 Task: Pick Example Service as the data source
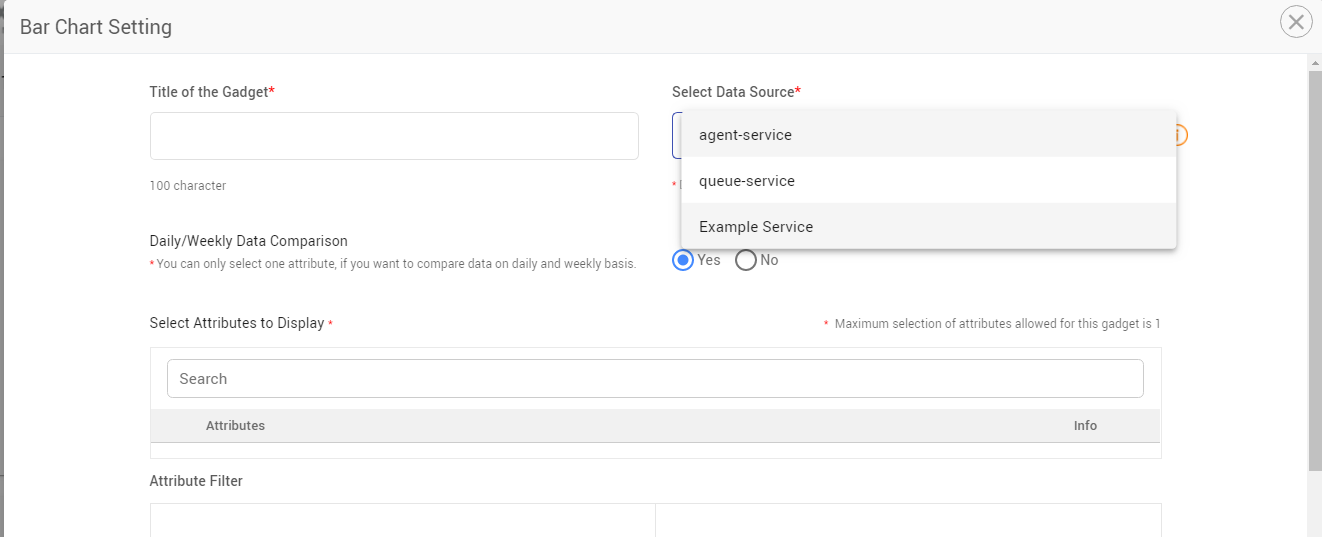click(x=756, y=227)
